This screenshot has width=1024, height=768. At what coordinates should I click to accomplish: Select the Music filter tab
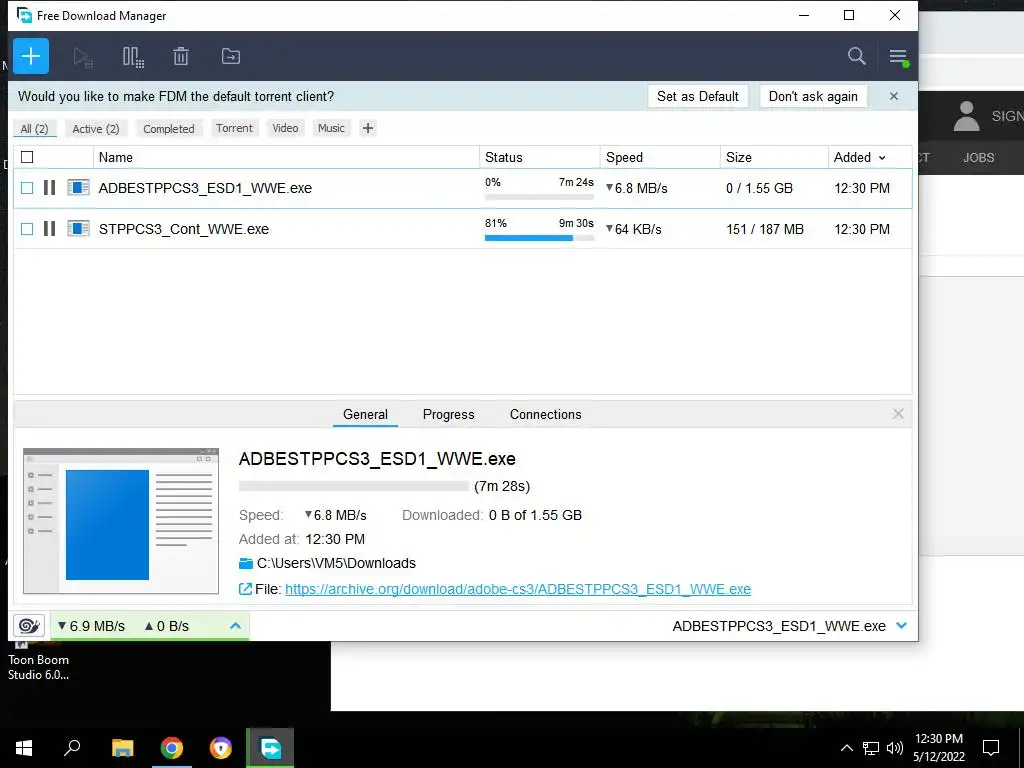point(331,128)
